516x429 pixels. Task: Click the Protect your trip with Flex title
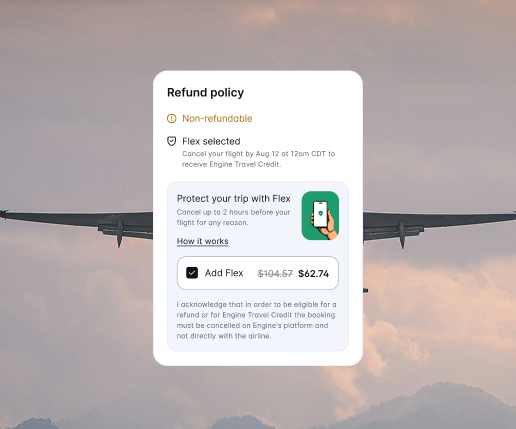(x=234, y=199)
